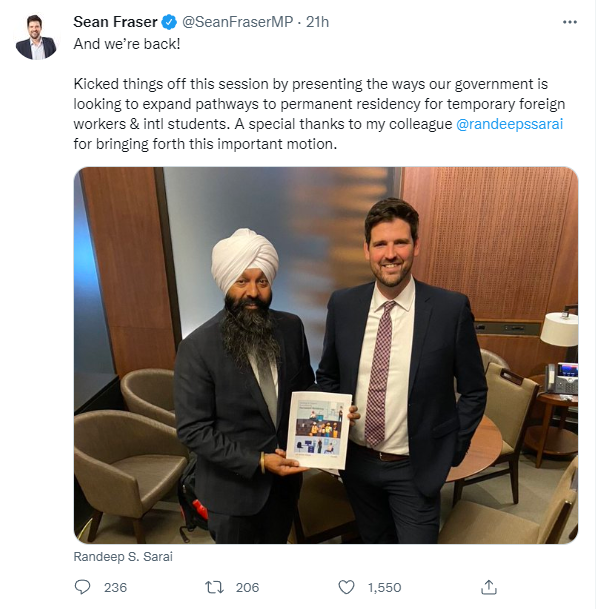Click the tweet text starting 'Kicked things off'
The height and width of the screenshot is (609, 597).
319,114
